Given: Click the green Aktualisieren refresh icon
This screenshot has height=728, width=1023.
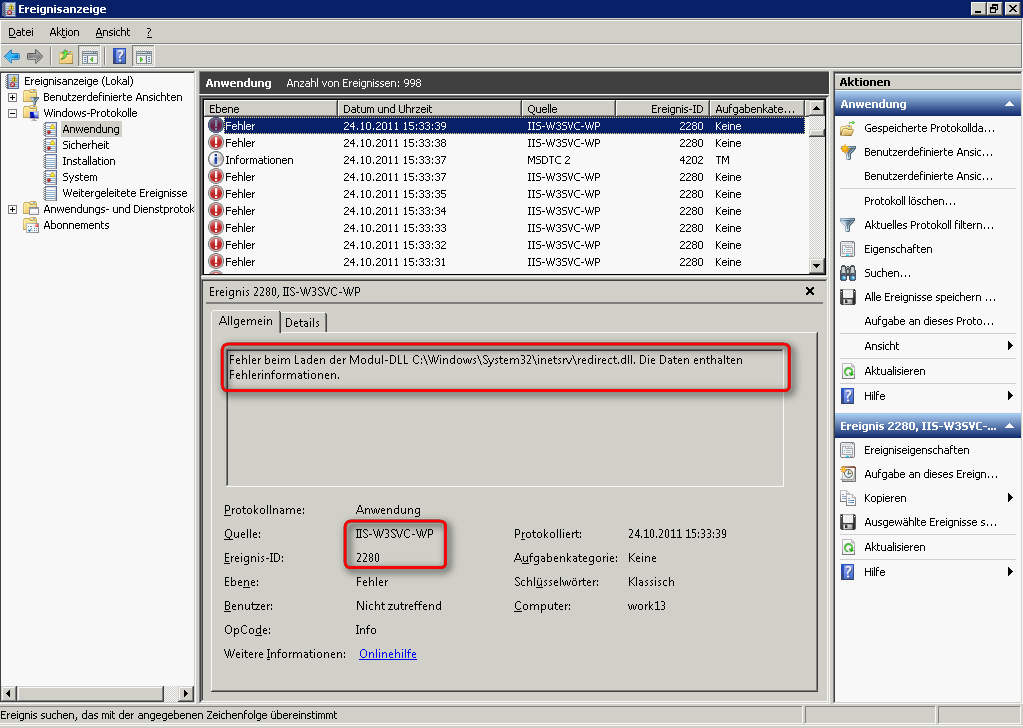Looking at the screenshot, I should click(848, 371).
